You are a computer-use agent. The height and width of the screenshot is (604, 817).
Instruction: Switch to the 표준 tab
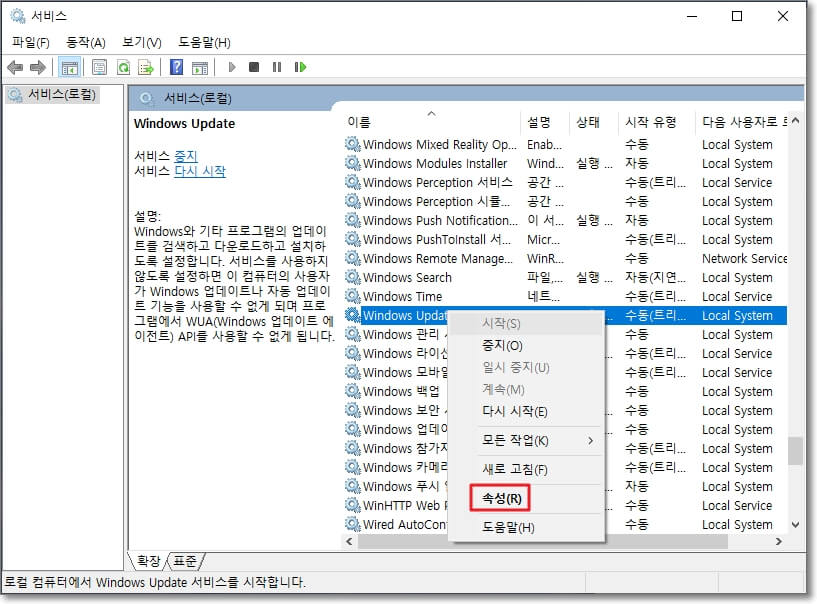pyautogui.click(x=185, y=561)
